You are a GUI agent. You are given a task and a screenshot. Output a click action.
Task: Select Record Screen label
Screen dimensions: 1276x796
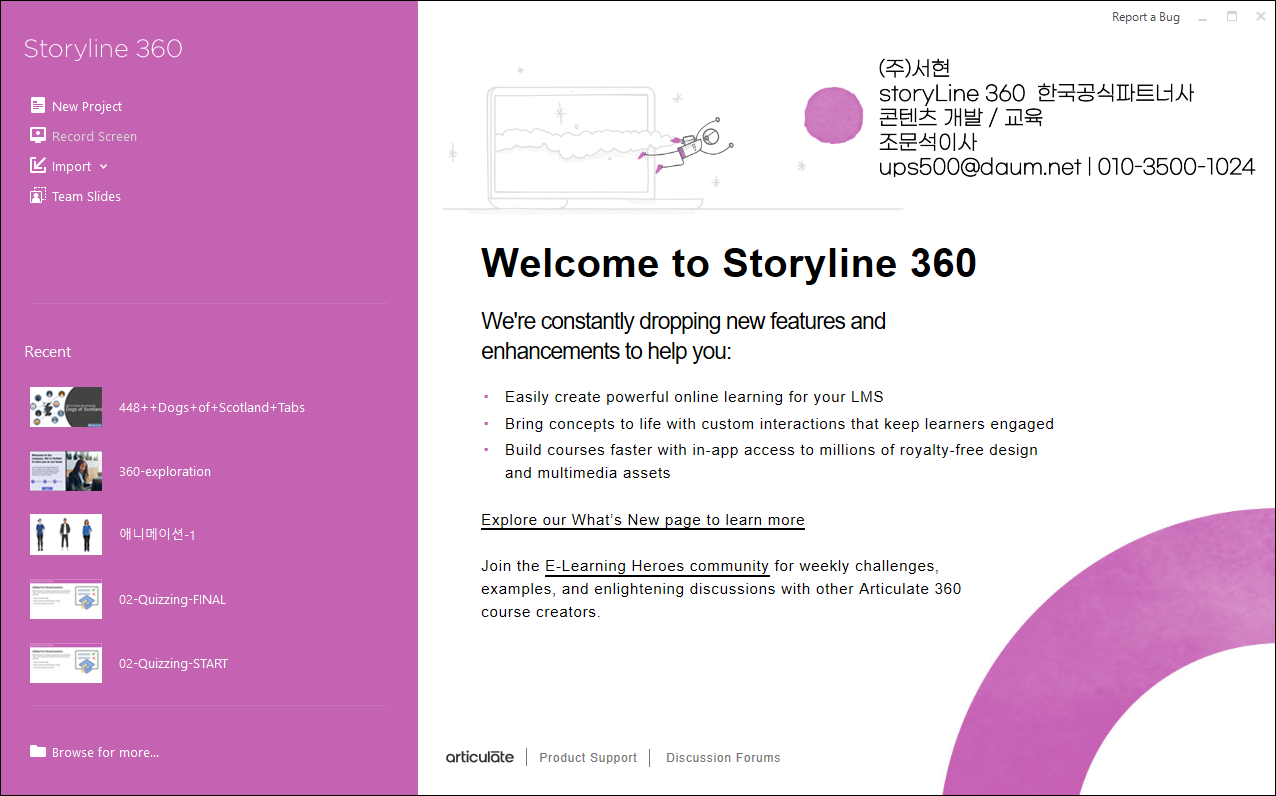(x=94, y=137)
